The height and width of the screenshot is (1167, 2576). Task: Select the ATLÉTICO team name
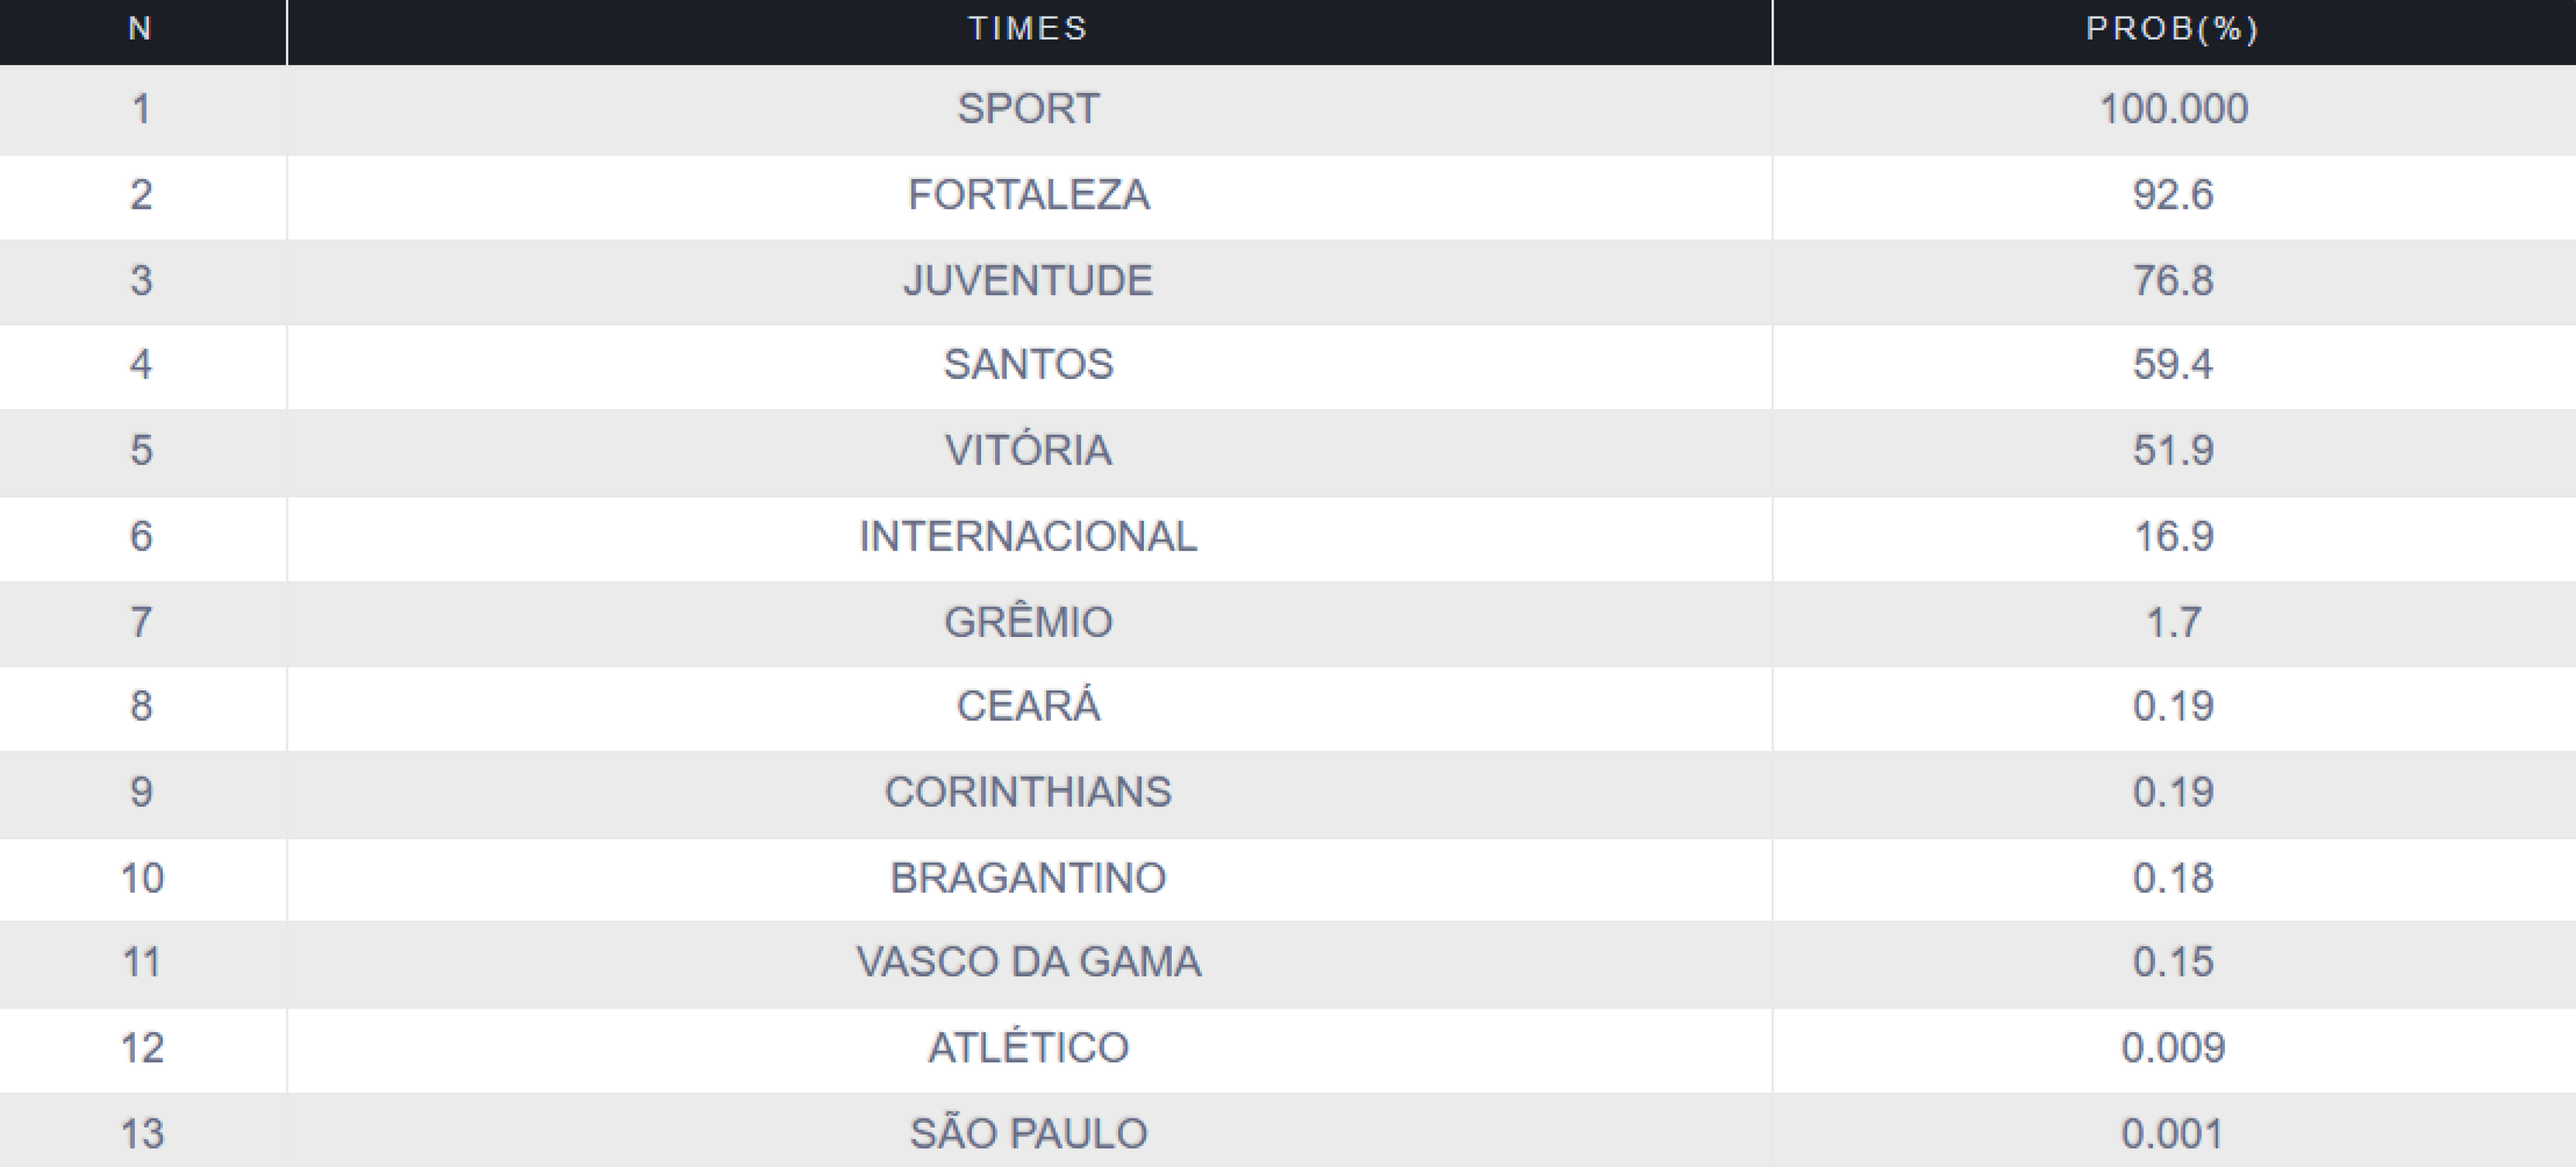(x=1028, y=1048)
